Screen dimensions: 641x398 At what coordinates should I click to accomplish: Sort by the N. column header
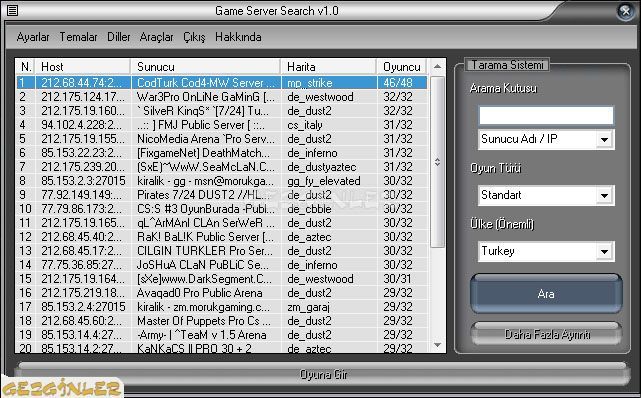[26, 67]
